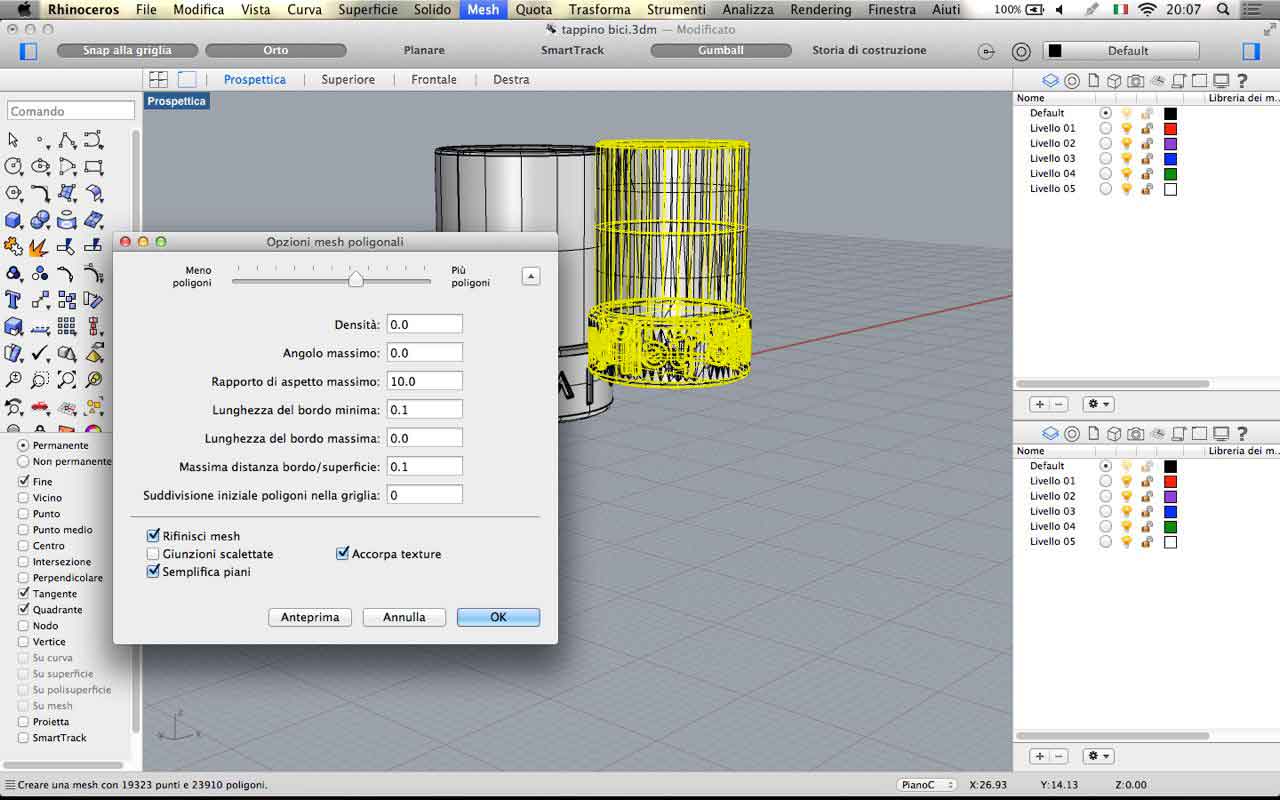Click the Anteprima button
Screen dimensions: 1280x800
click(x=310, y=617)
